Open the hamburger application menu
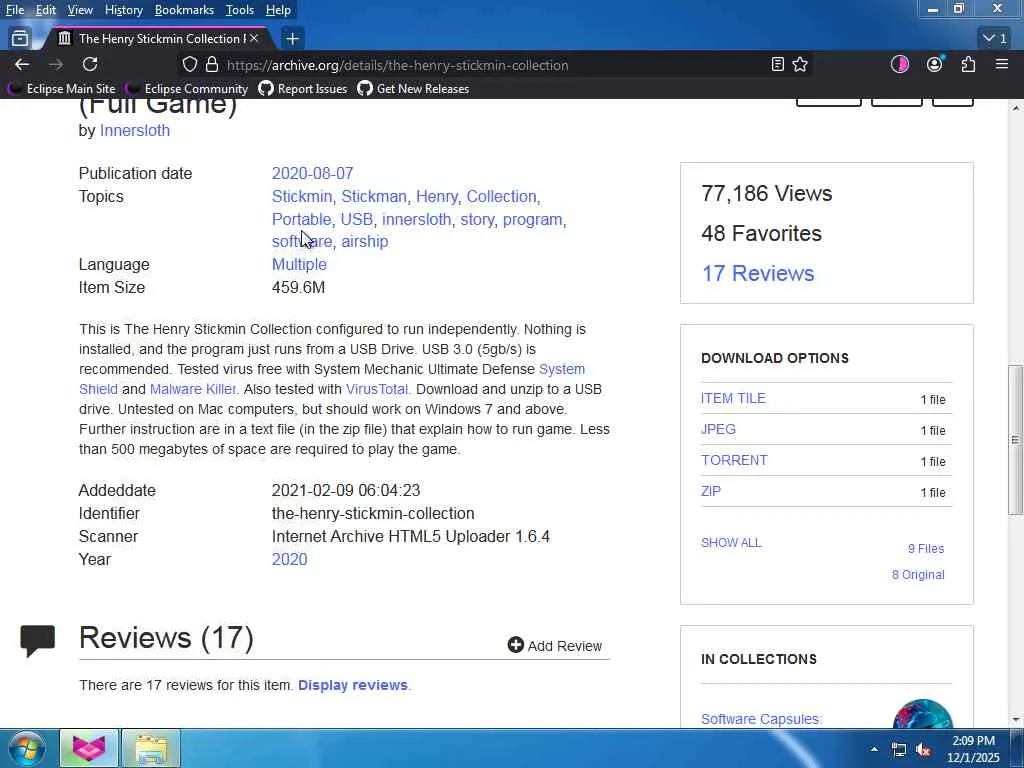1024x768 pixels. (x=1002, y=65)
